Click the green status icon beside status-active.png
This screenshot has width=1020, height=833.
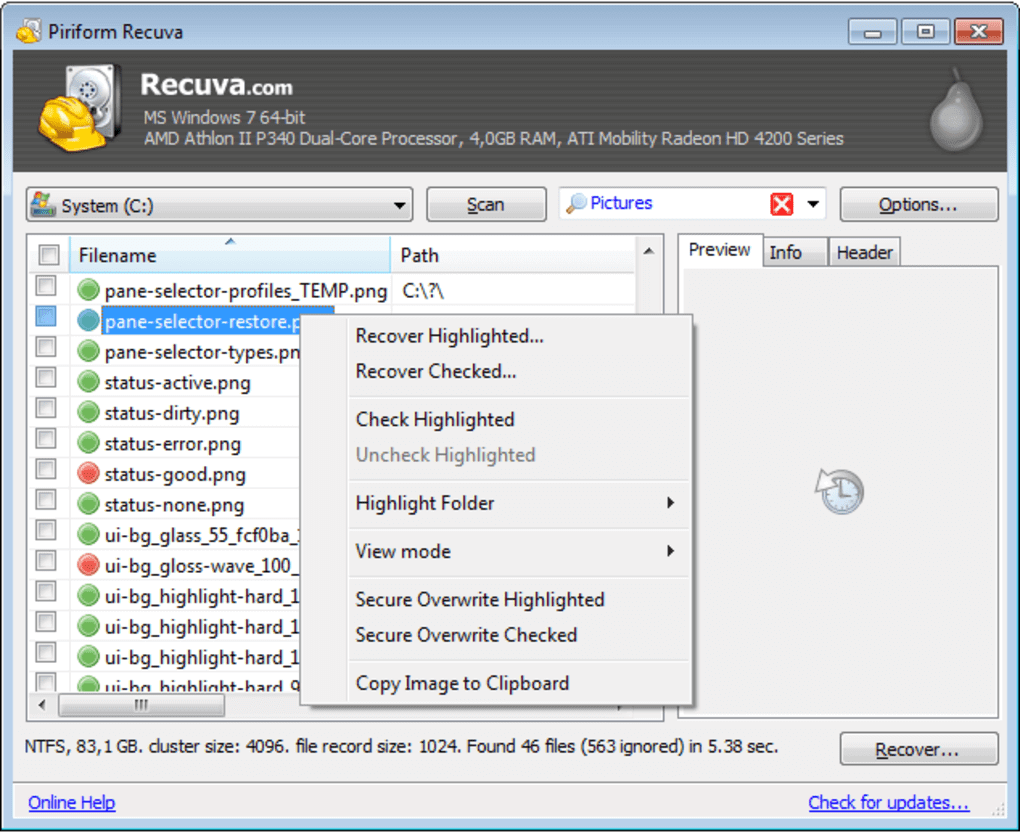[88, 382]
